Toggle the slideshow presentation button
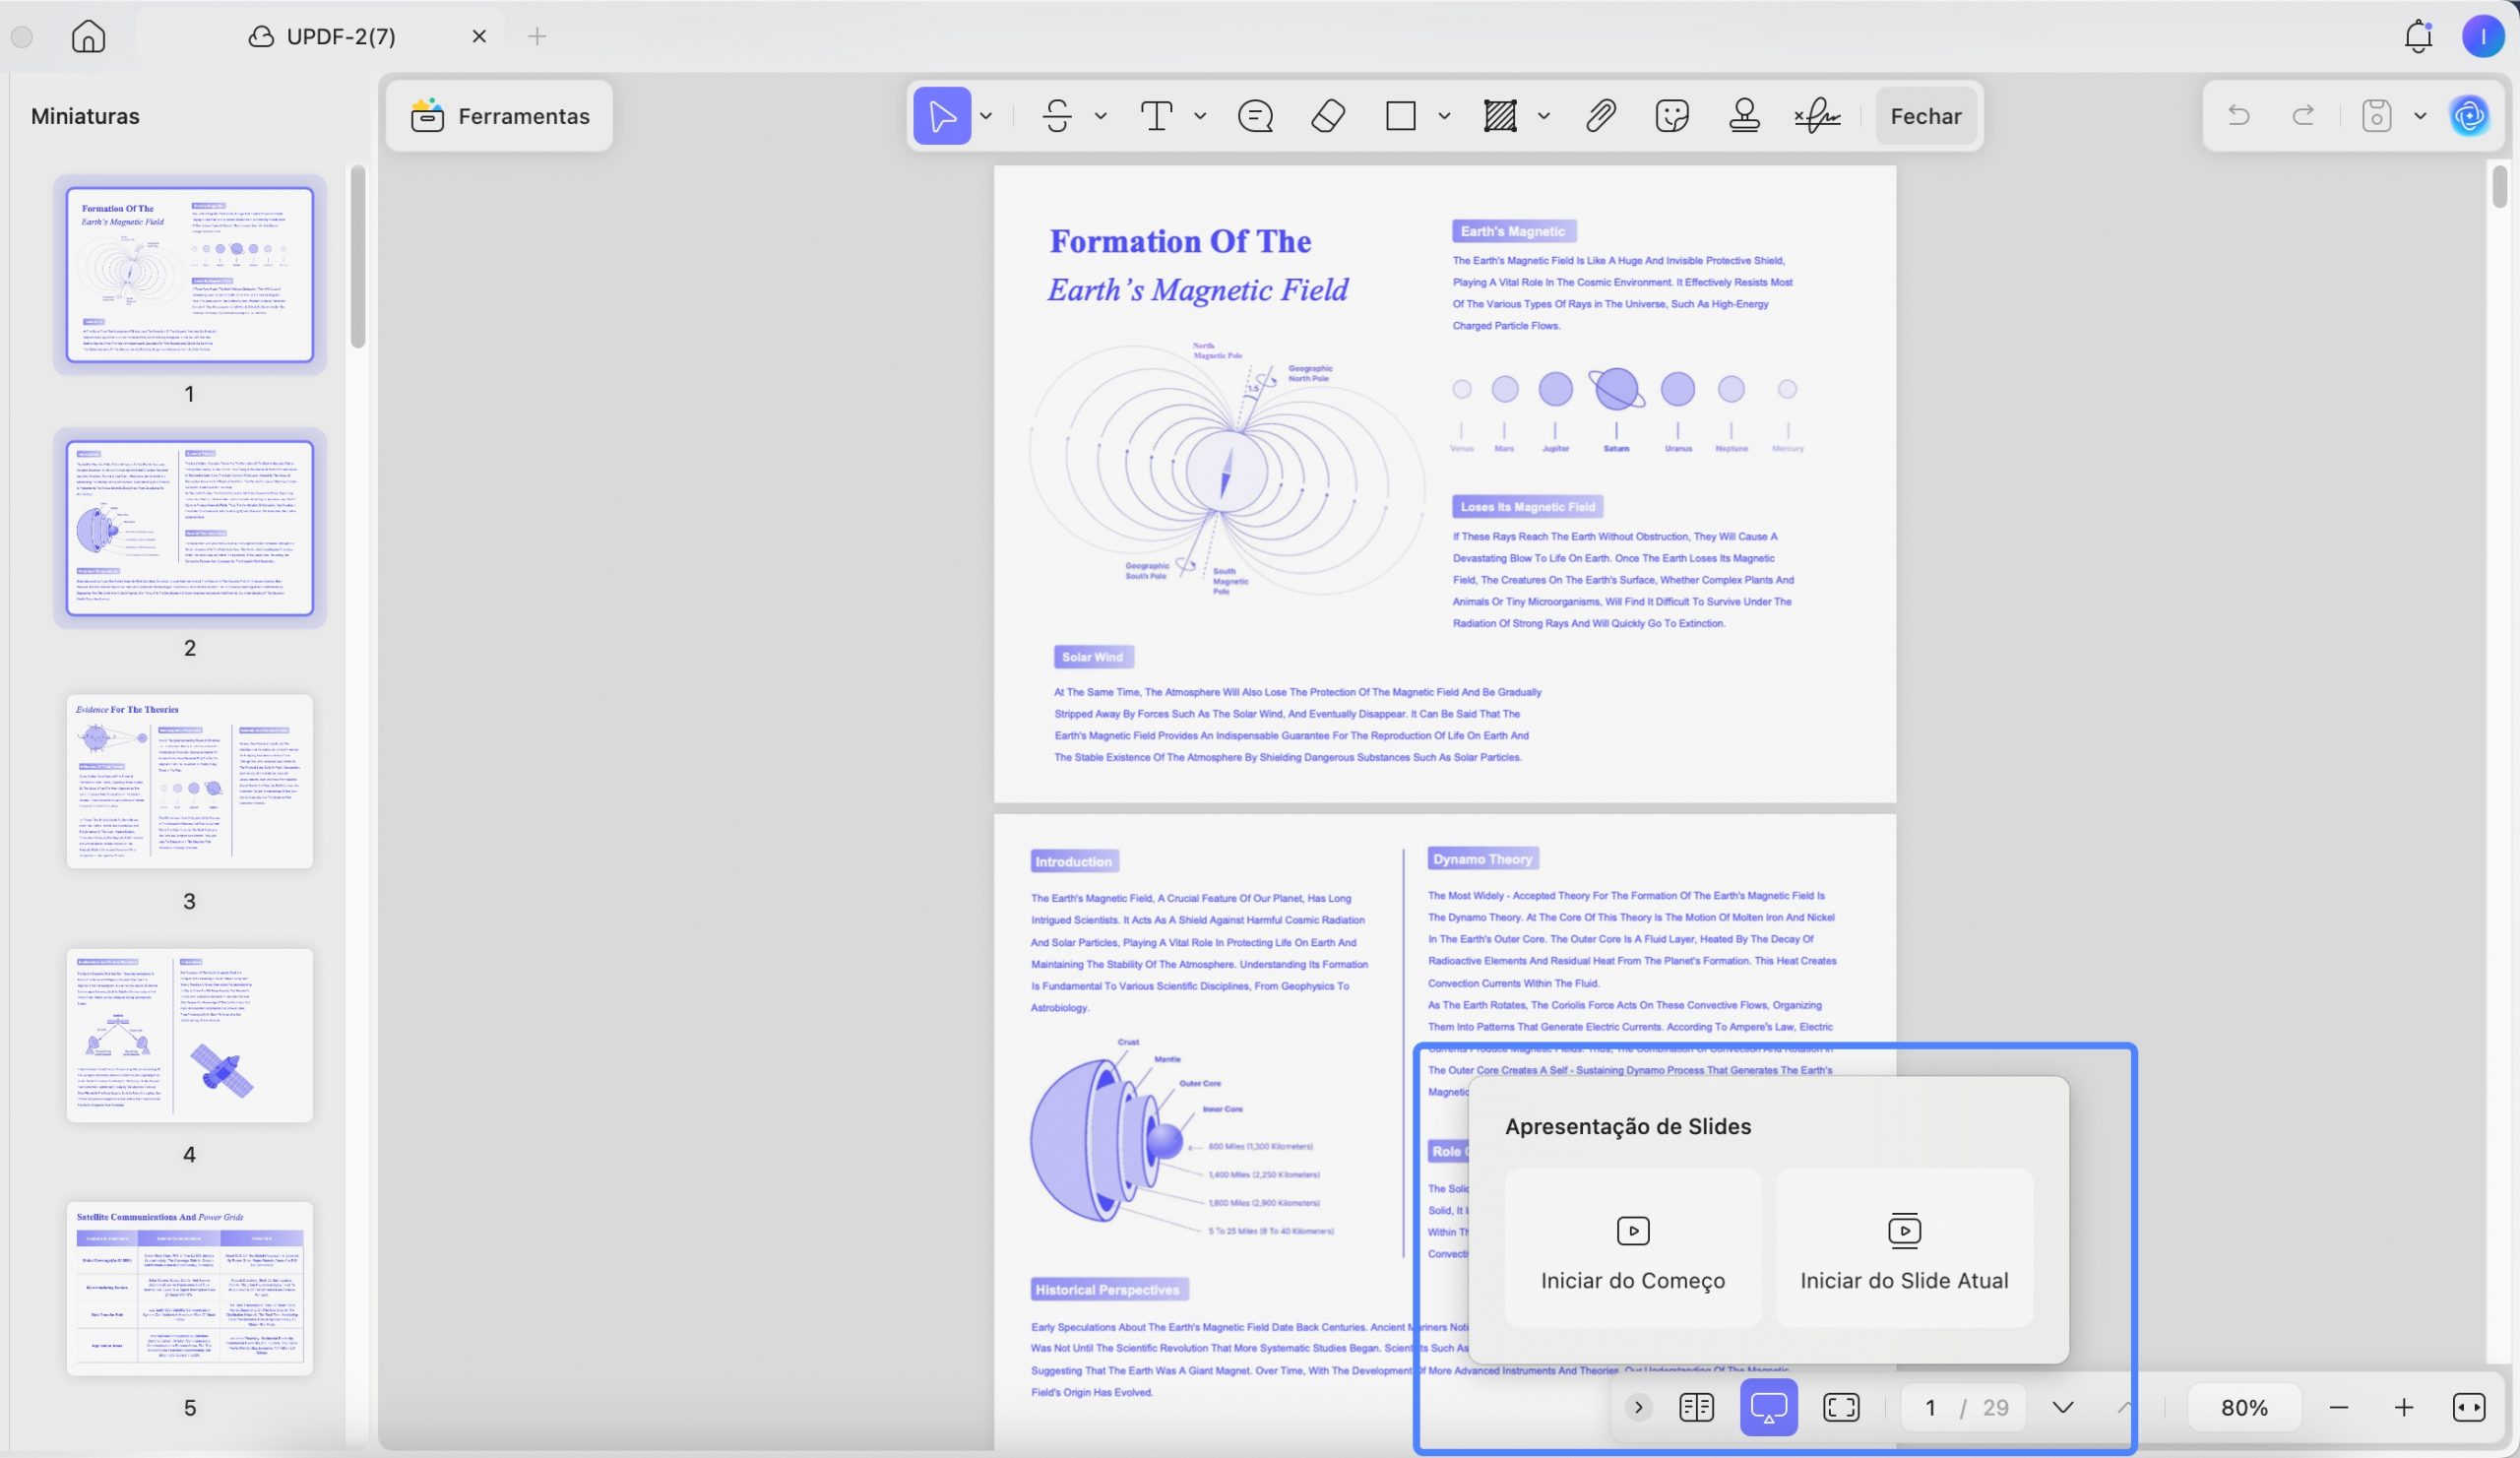 (x=1768, y=1407)
